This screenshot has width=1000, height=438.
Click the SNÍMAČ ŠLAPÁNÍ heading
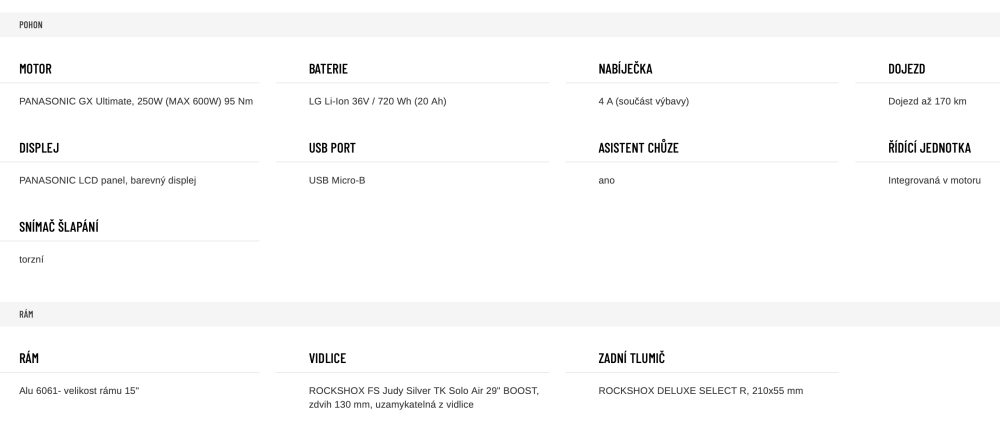pos(58,227)
